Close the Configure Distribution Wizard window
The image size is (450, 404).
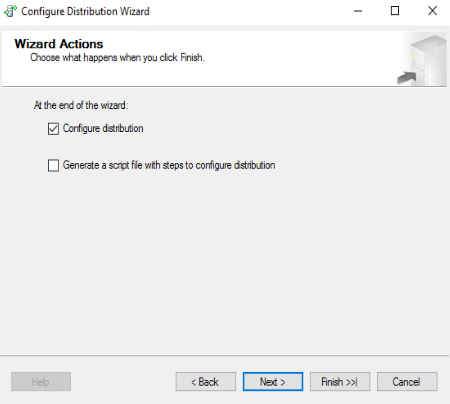[433, 11]
